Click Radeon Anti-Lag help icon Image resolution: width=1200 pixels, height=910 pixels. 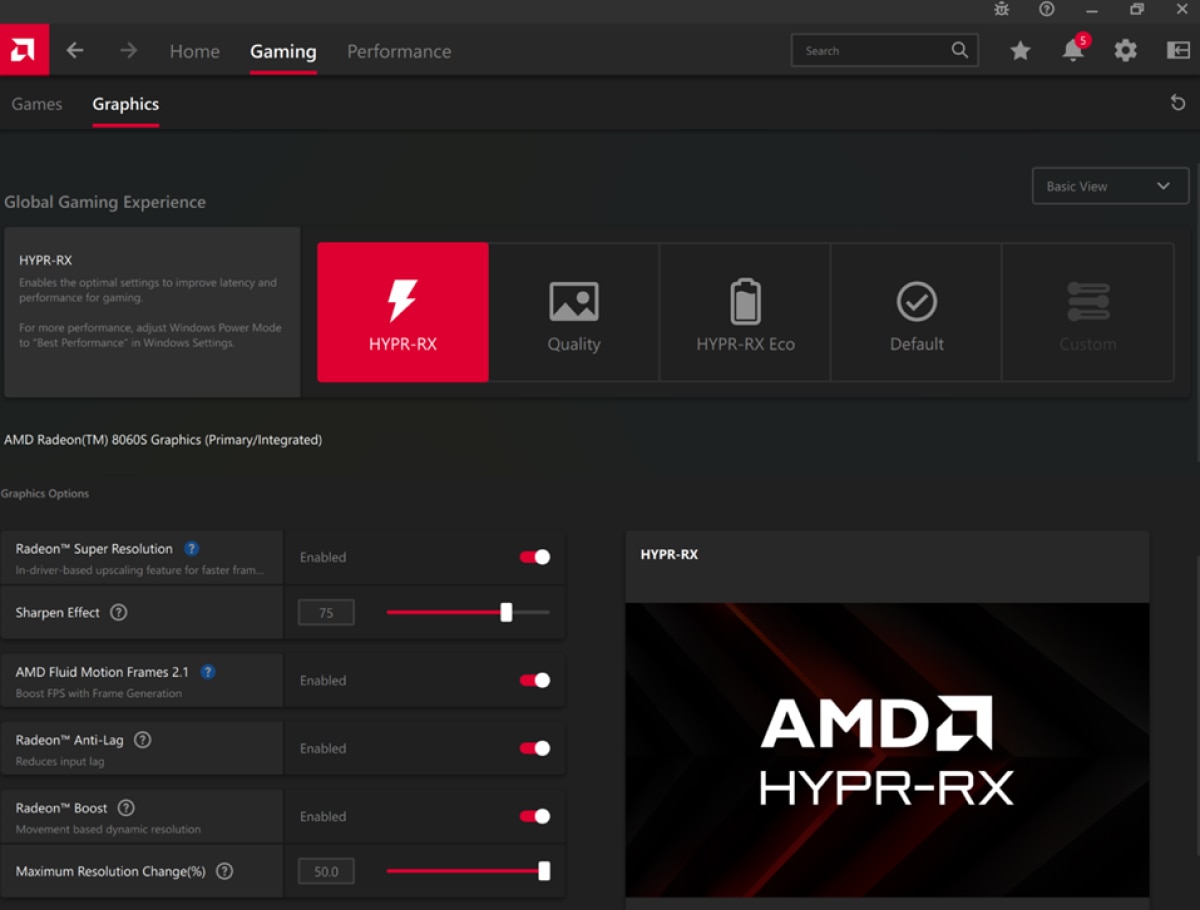coord(142,740)
